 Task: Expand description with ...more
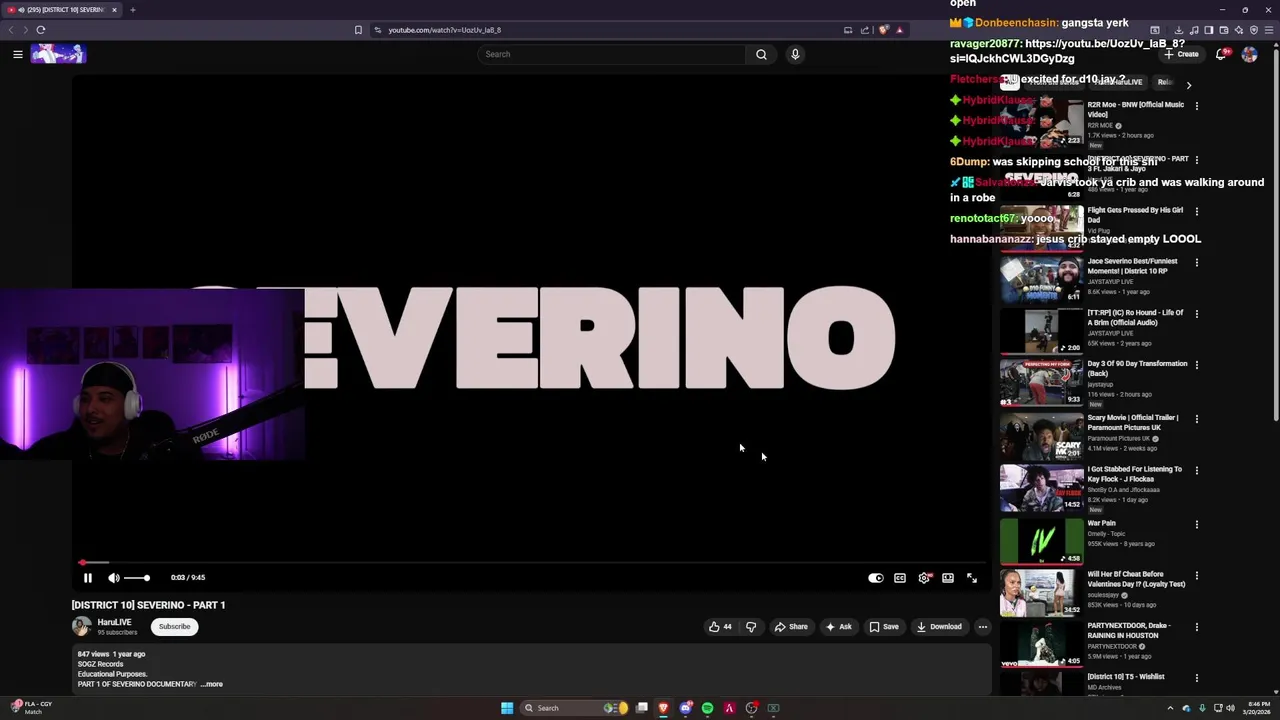(x=211, y=684)
